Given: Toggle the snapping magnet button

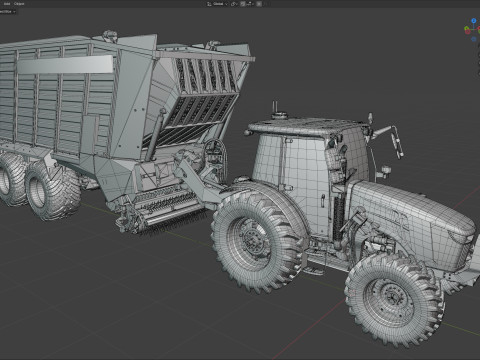Looking at the screenshot, I should click(x=243, y=4).
